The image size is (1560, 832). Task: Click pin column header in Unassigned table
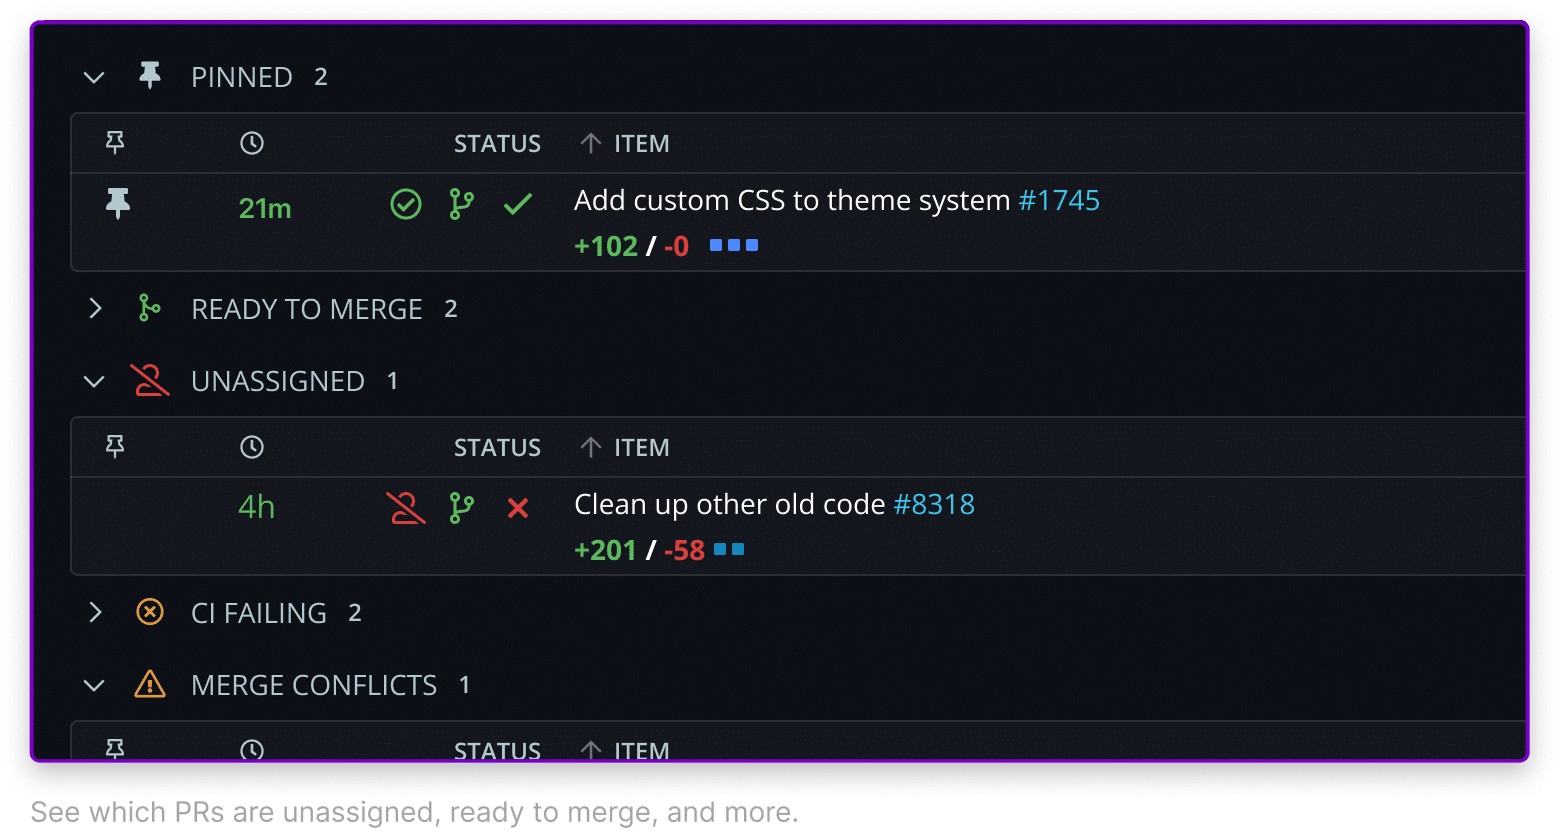115,447
